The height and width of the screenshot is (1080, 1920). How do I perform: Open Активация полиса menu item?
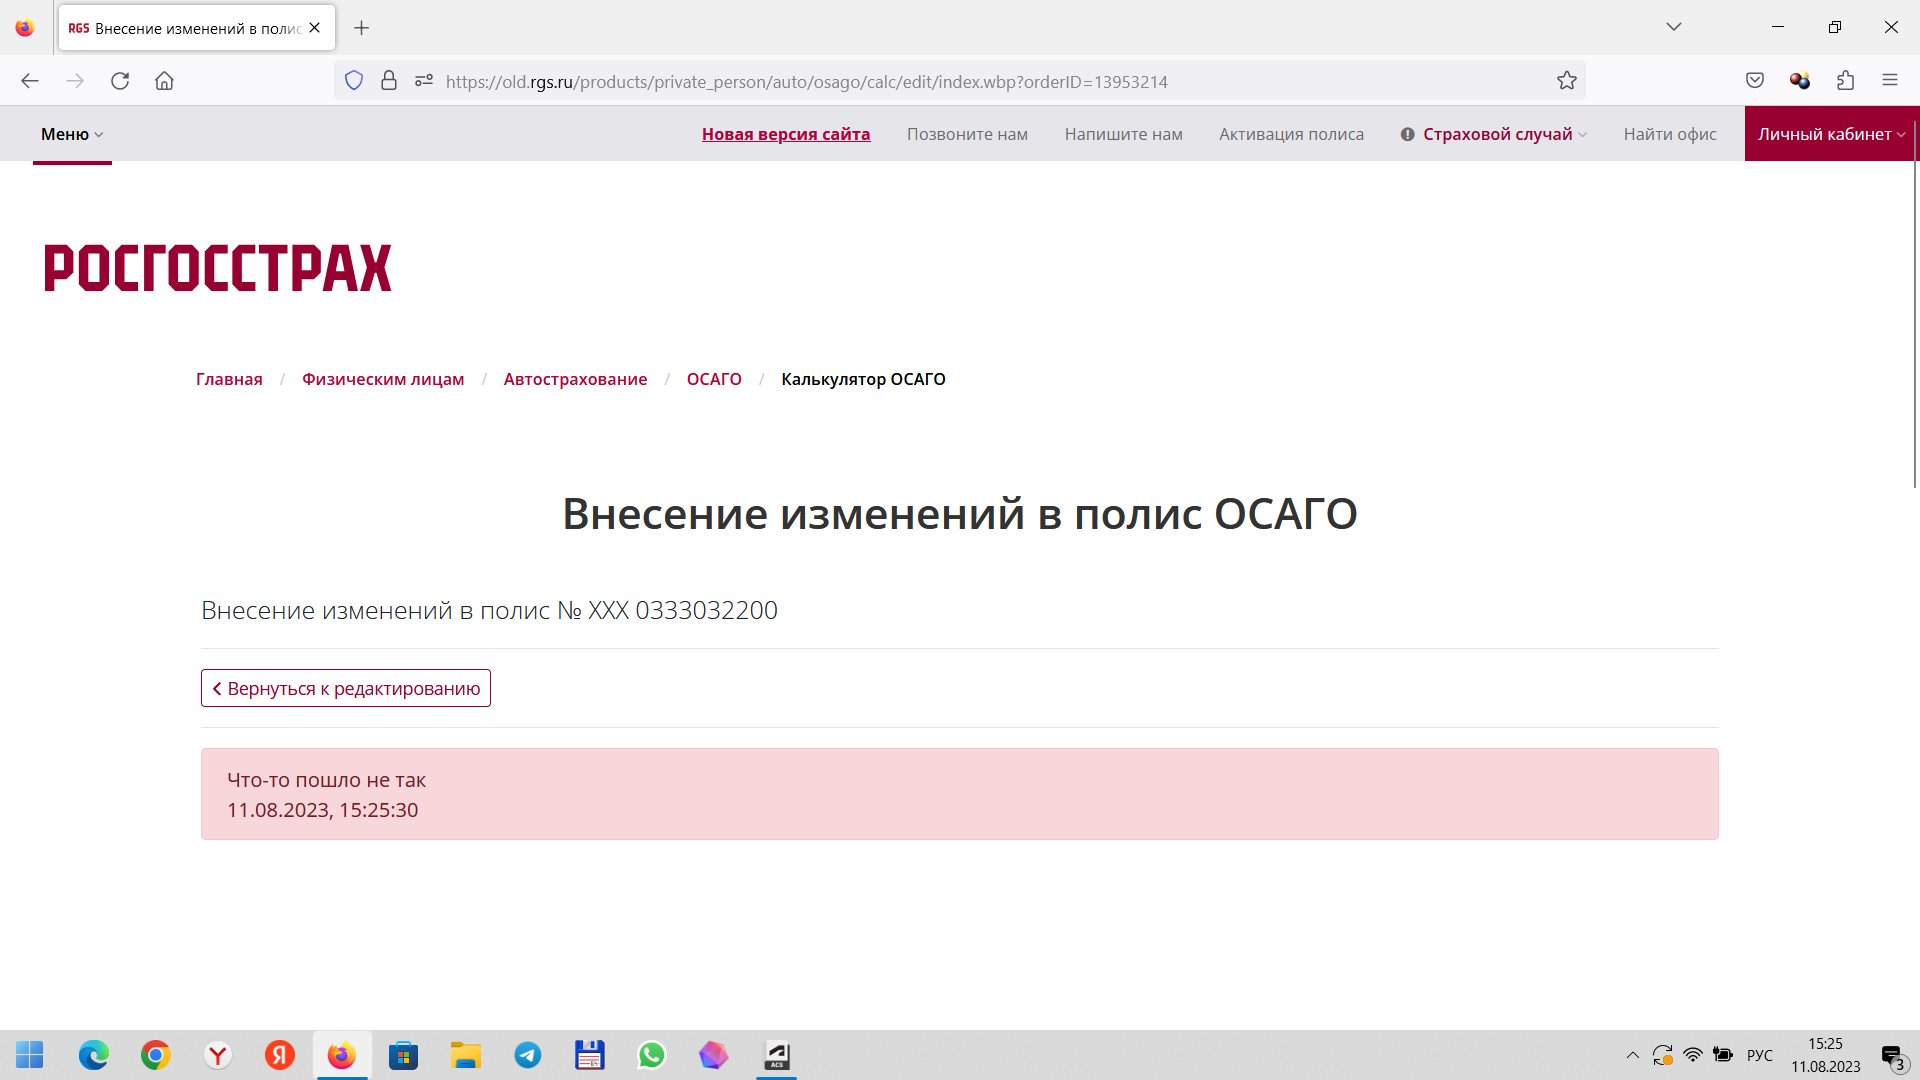[1291, 134]
